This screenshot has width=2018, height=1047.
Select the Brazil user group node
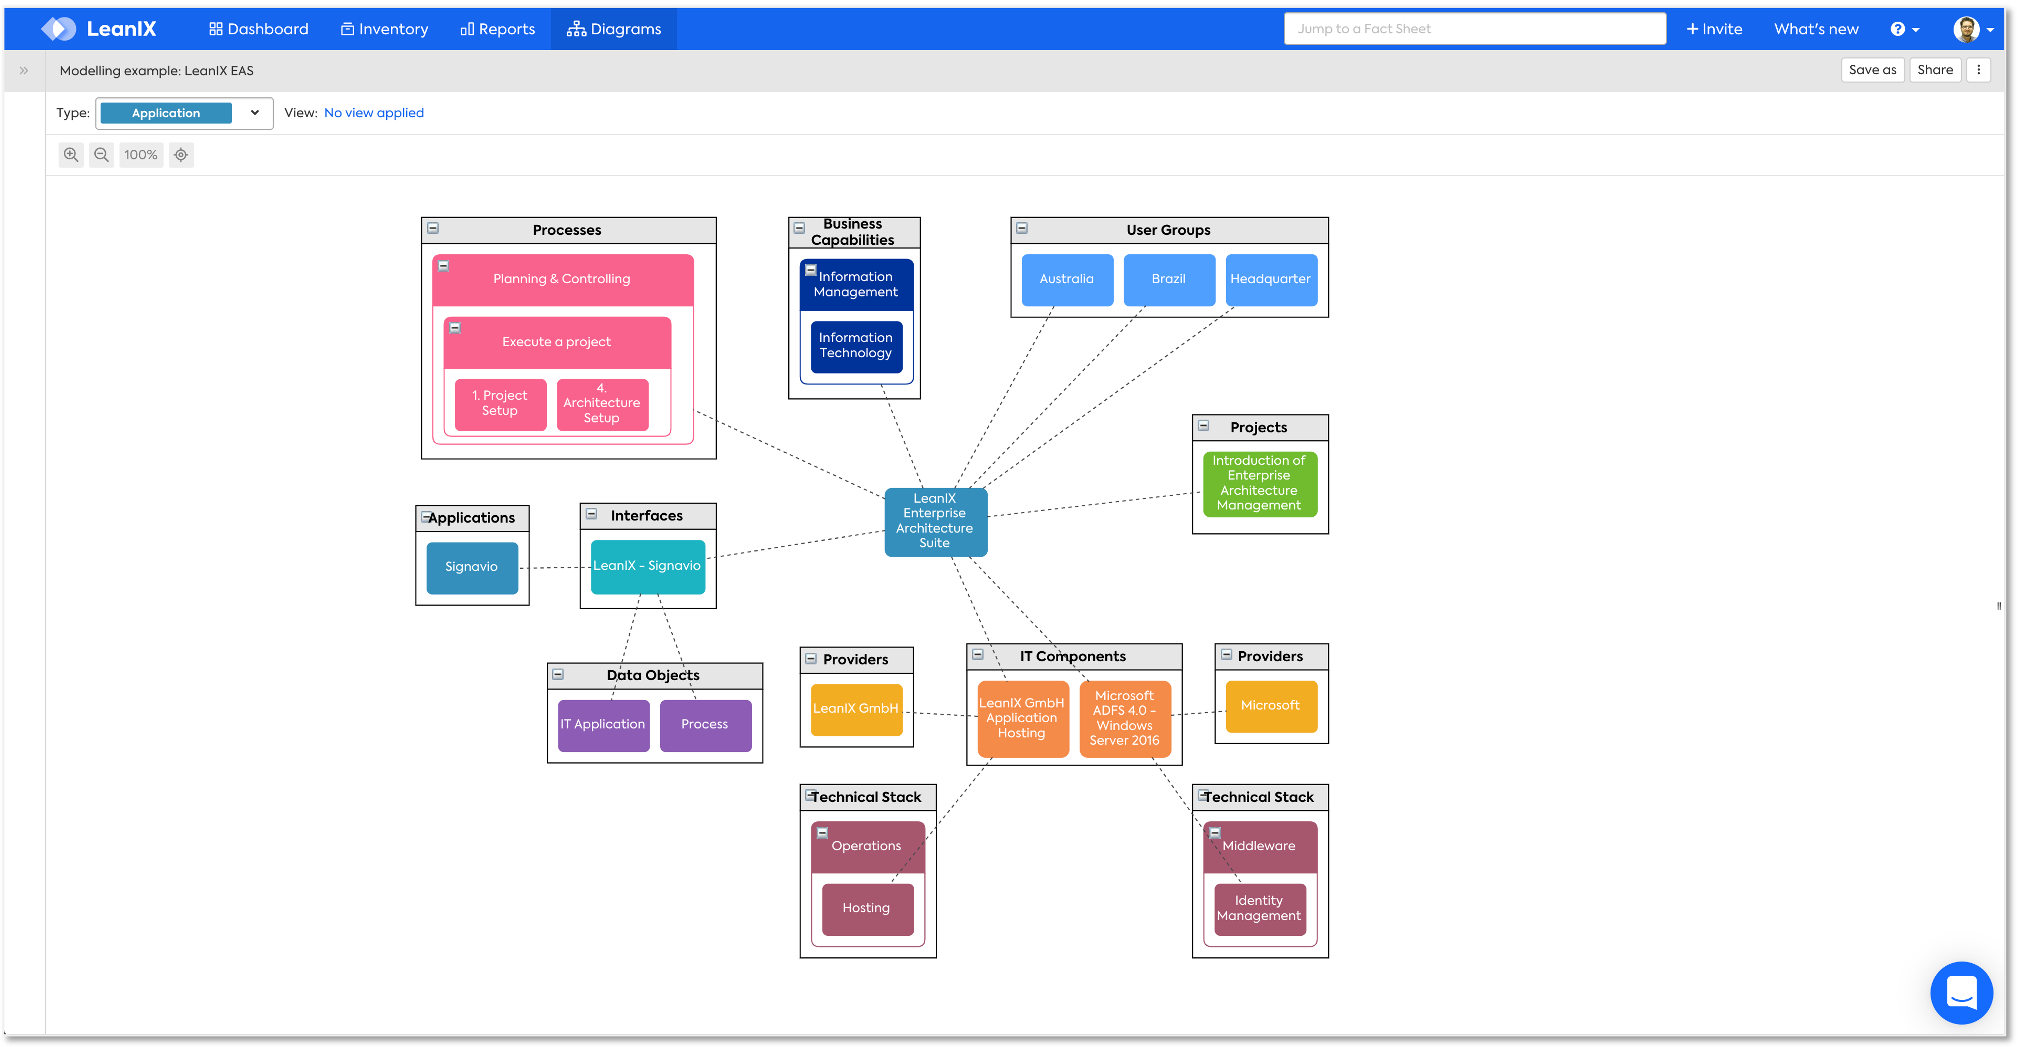[x=1169, y=279]
